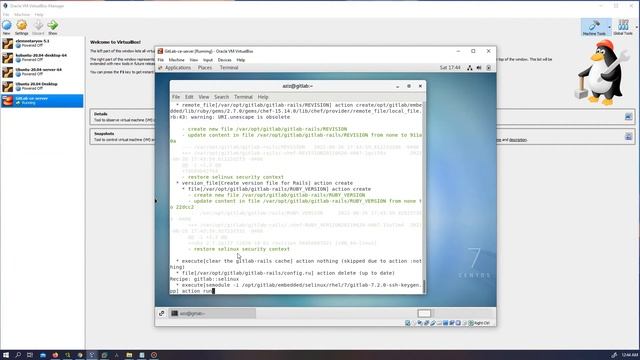
Task: Select the Ubuntu 20.04 Desktop virtual machine
Action: pyautogui.click(x=42, y=86)
